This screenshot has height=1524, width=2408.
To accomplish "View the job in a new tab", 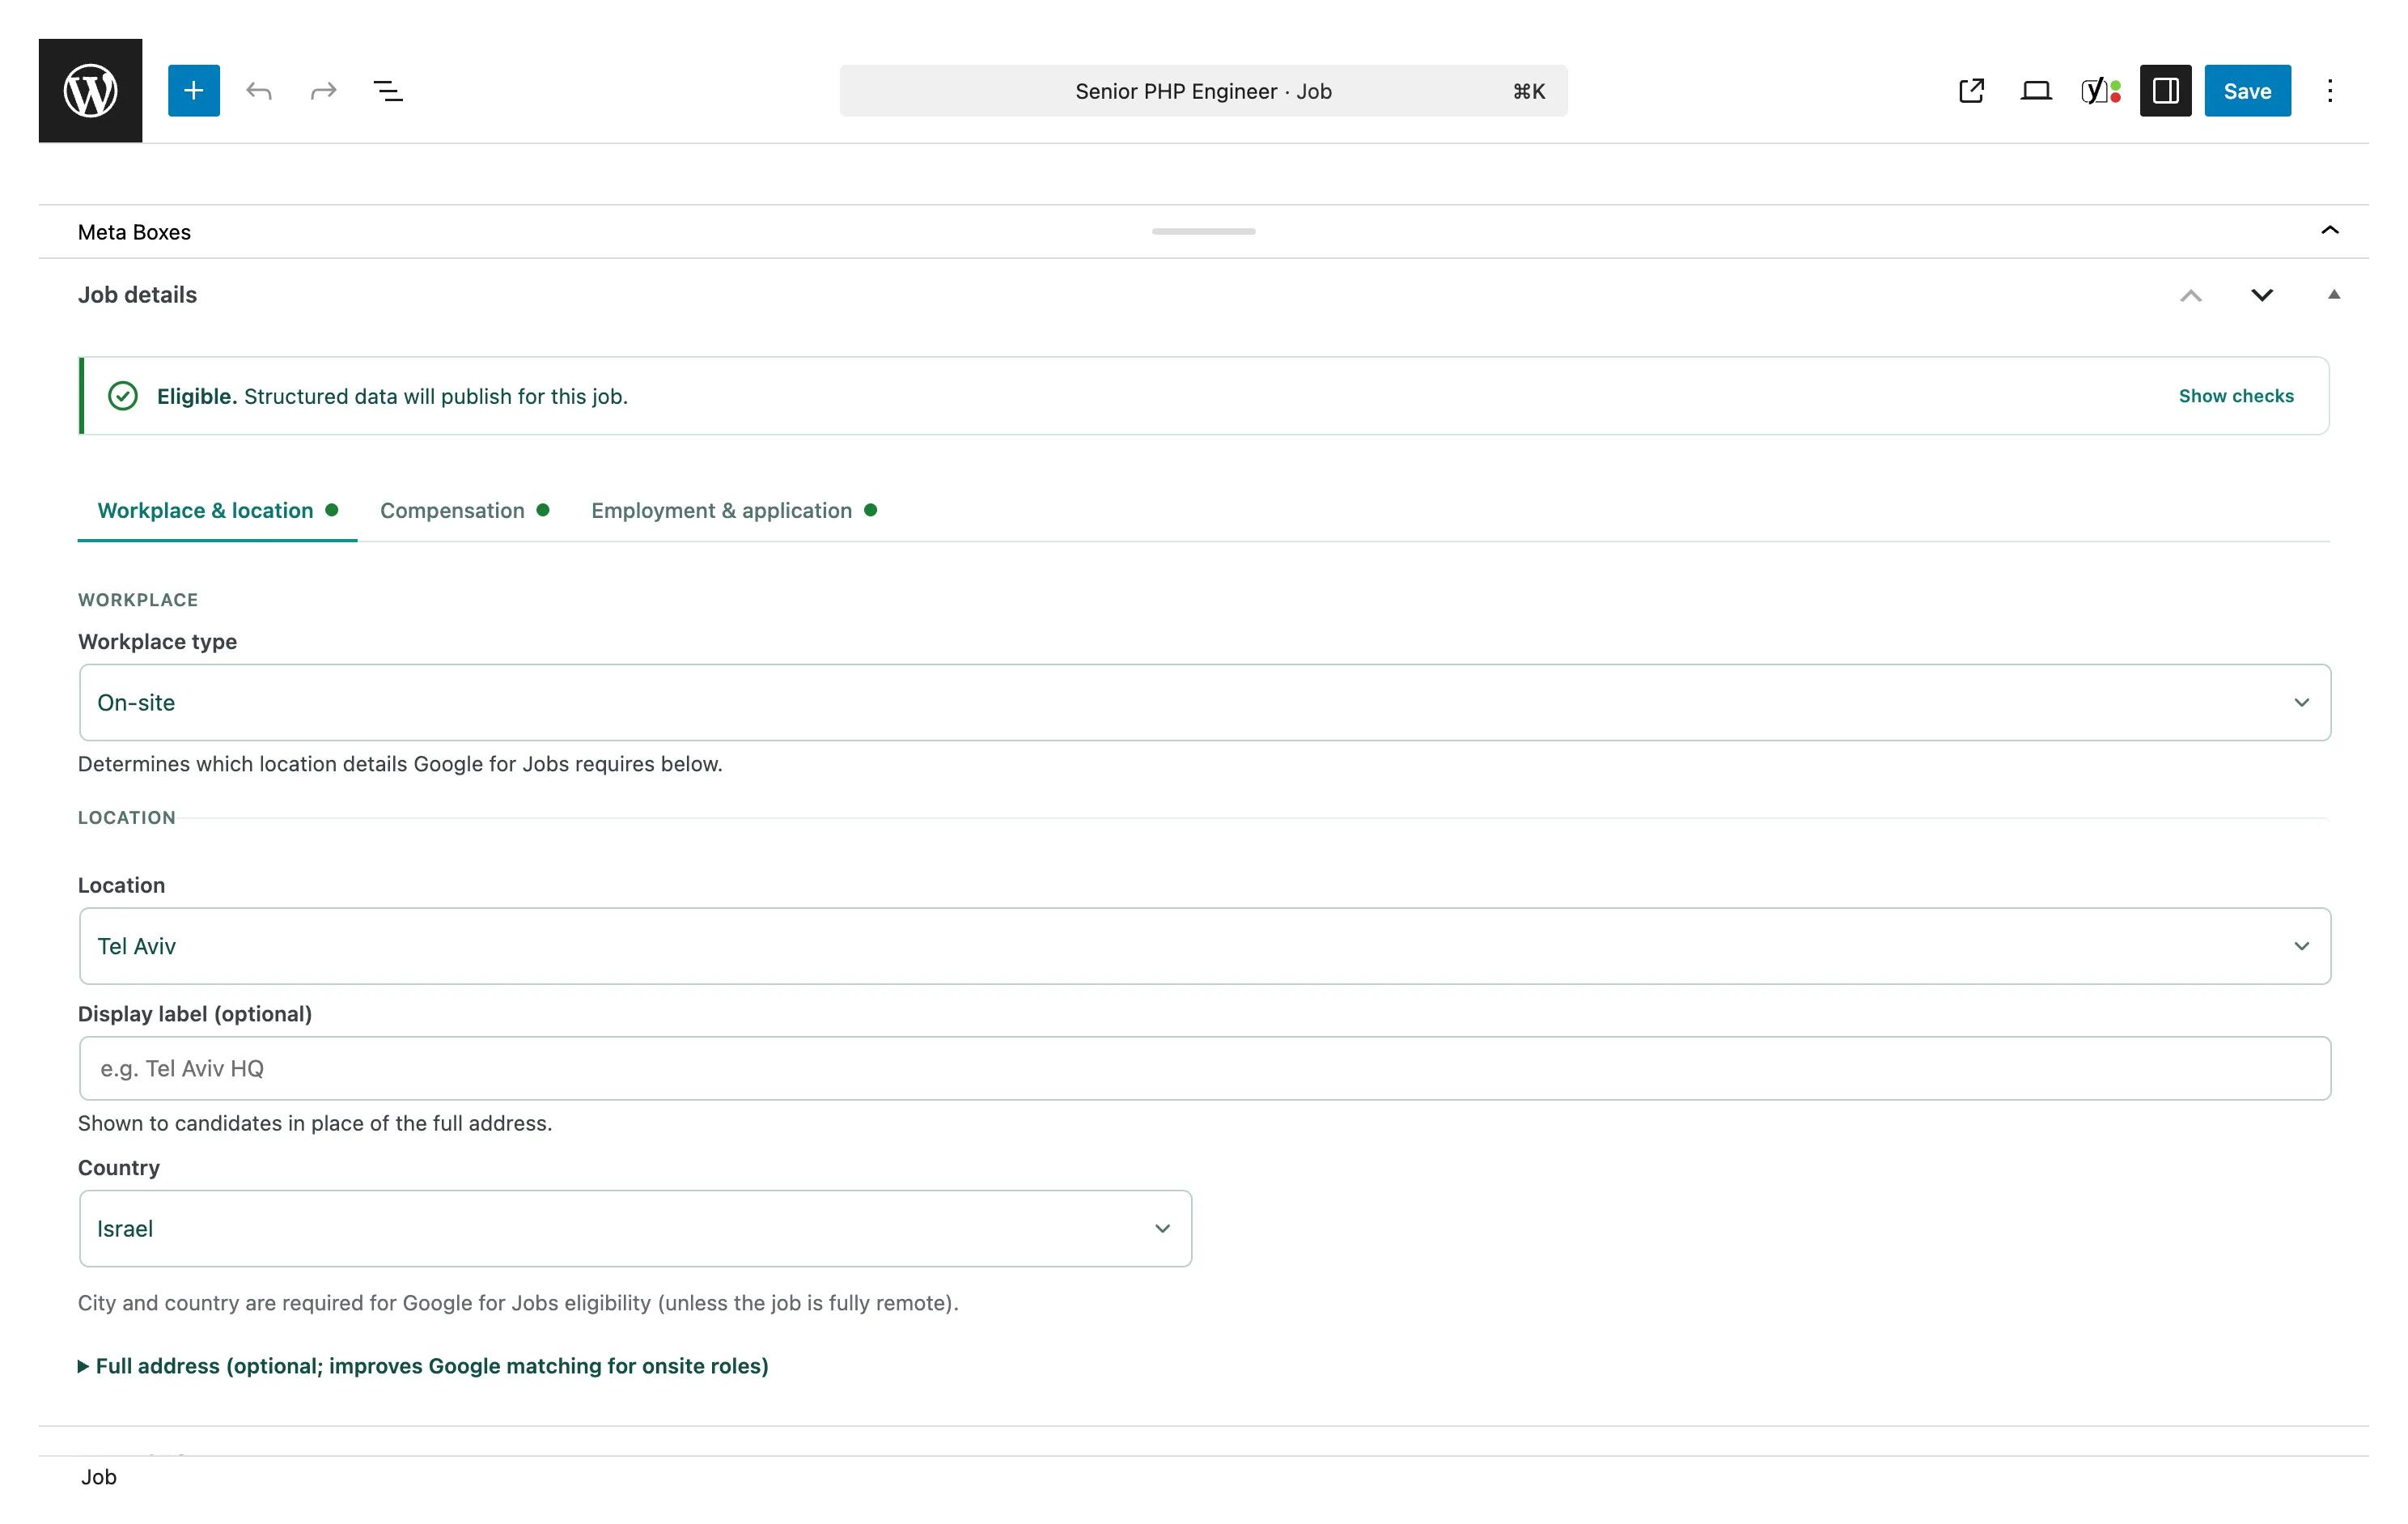I will (1971, 91).
